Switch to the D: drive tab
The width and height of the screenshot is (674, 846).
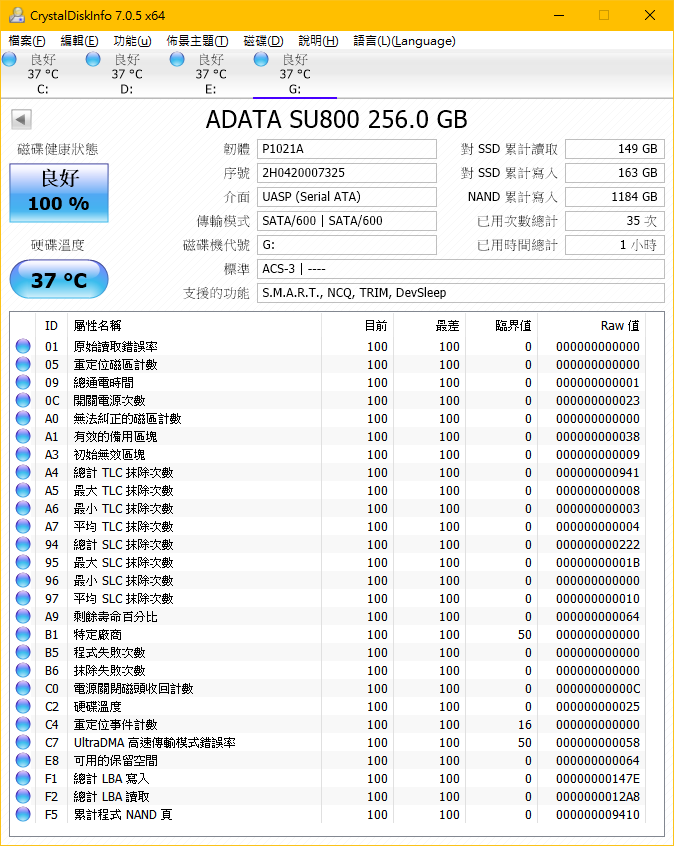click(x=127, y=74)
